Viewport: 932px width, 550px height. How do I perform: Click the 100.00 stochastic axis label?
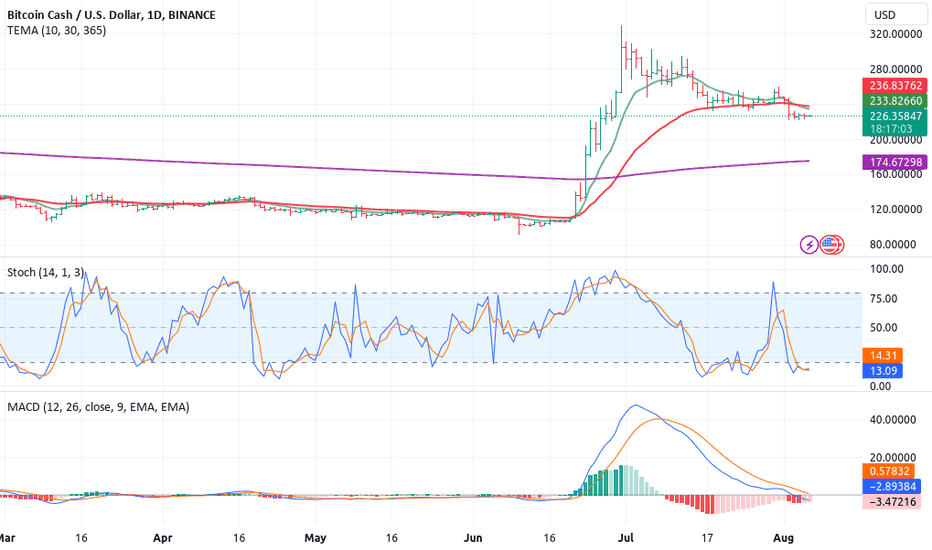pyautogui.click(x=886, y=269)
